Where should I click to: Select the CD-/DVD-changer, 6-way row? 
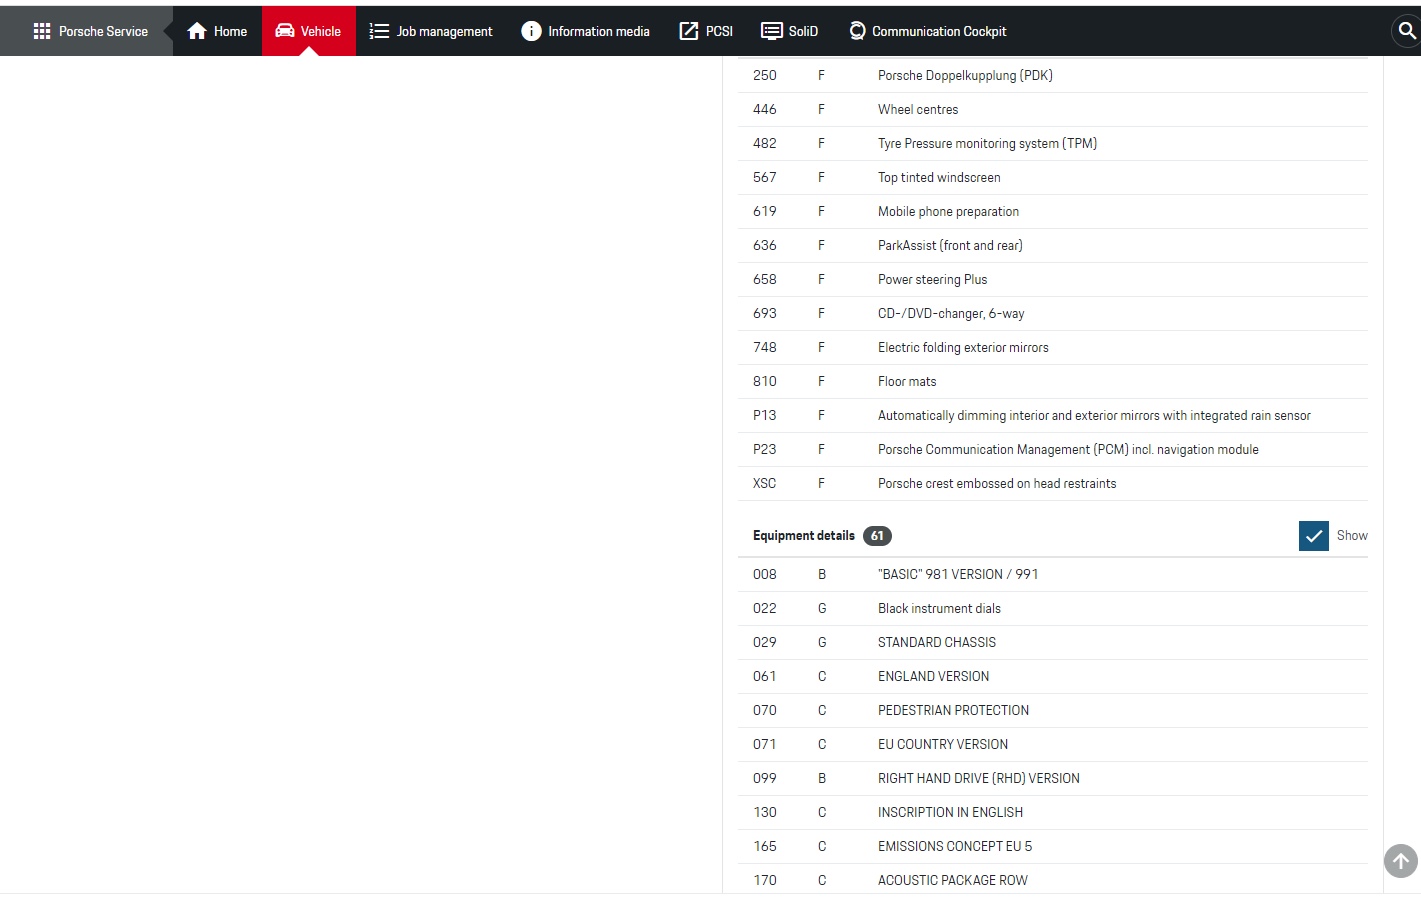pyautogui.click(x=1053, y=313)
